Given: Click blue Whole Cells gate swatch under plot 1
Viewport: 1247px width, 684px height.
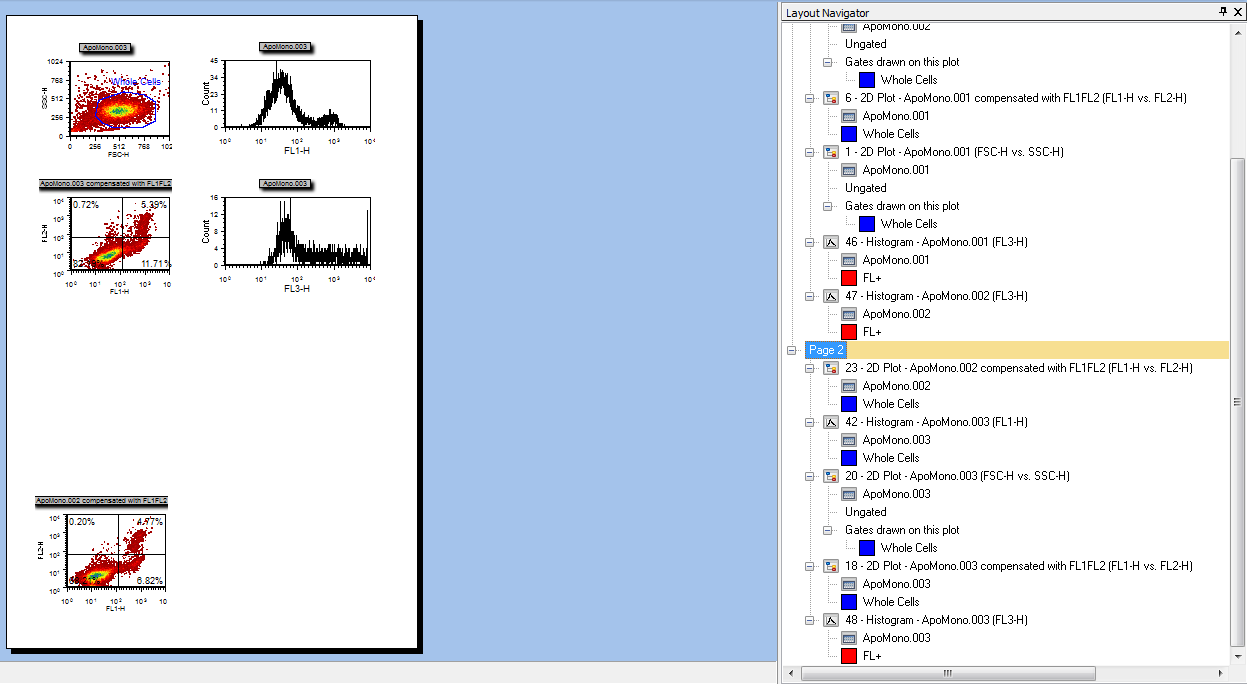Looking at the screenshot, I should click(x=867, y=224).
